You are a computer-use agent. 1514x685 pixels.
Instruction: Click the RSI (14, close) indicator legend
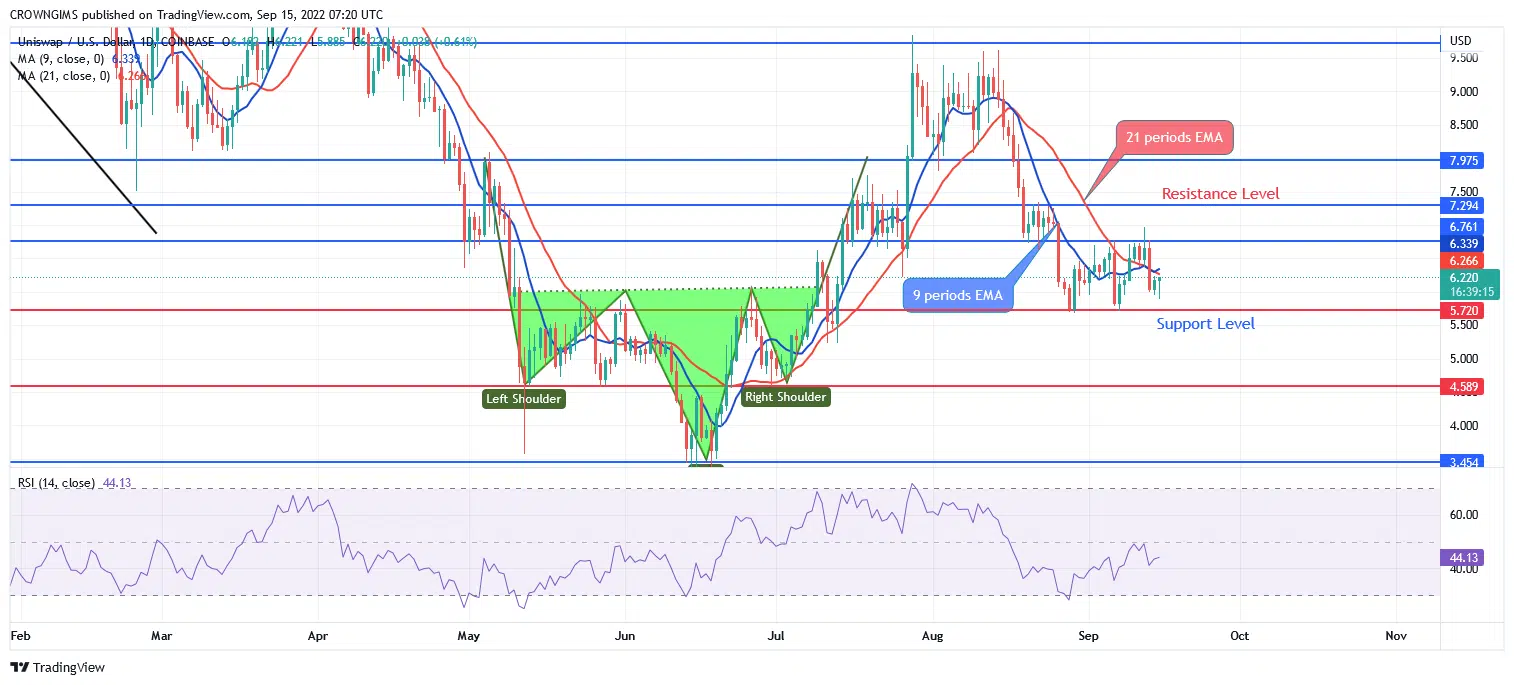click(56, 483)
